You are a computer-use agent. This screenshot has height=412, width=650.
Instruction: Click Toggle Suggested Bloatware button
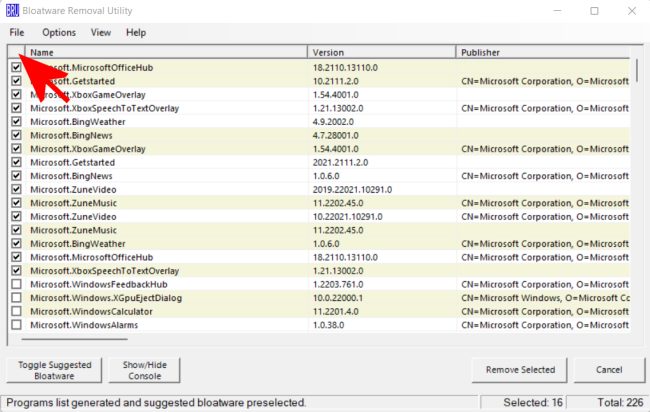54,370
